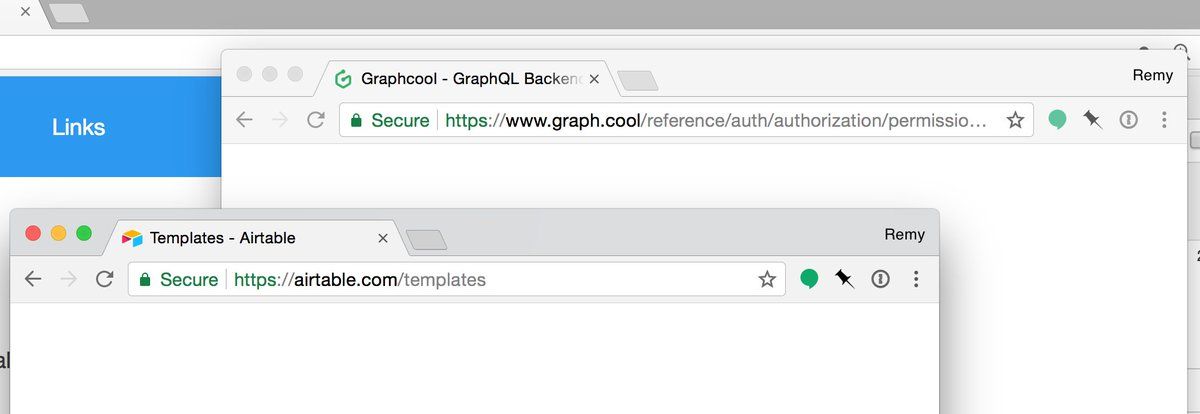Close the Templates - Airtable tab
Viewport: 1200px width, 414px height.
point(382,239)
